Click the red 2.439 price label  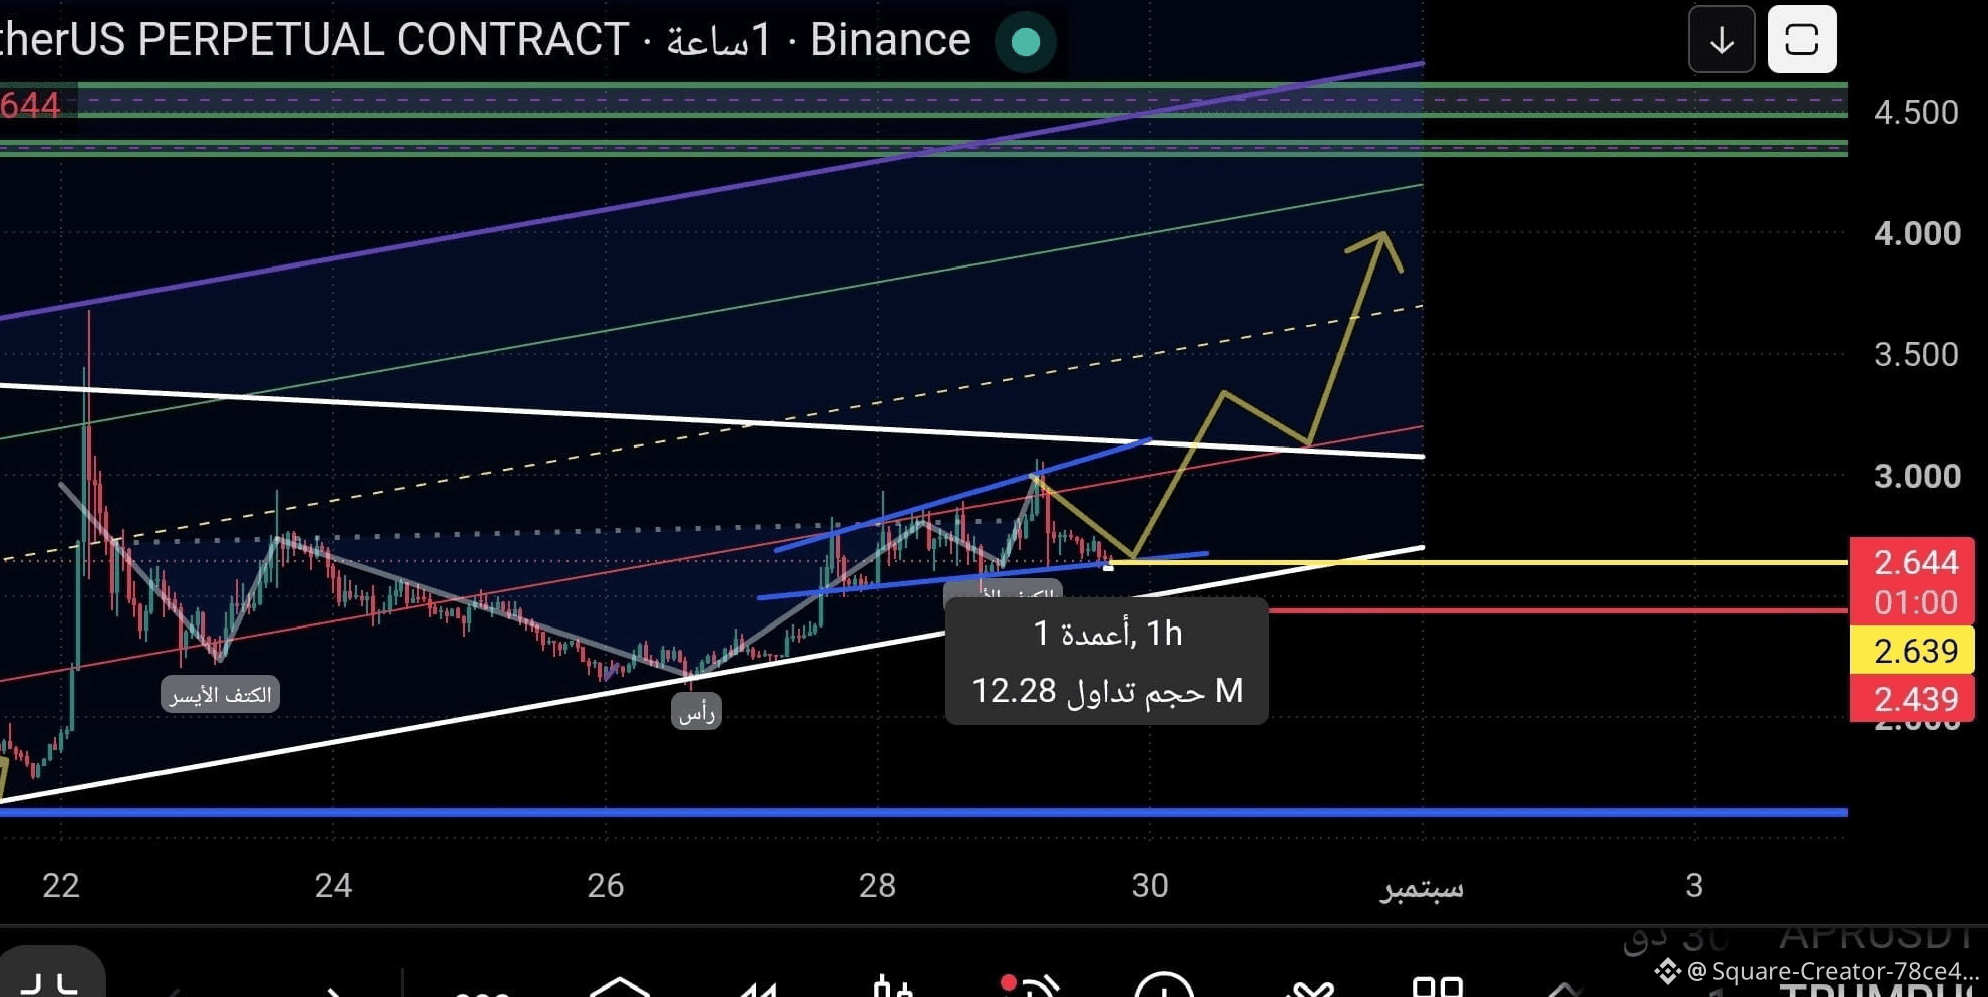[1912, 698]
